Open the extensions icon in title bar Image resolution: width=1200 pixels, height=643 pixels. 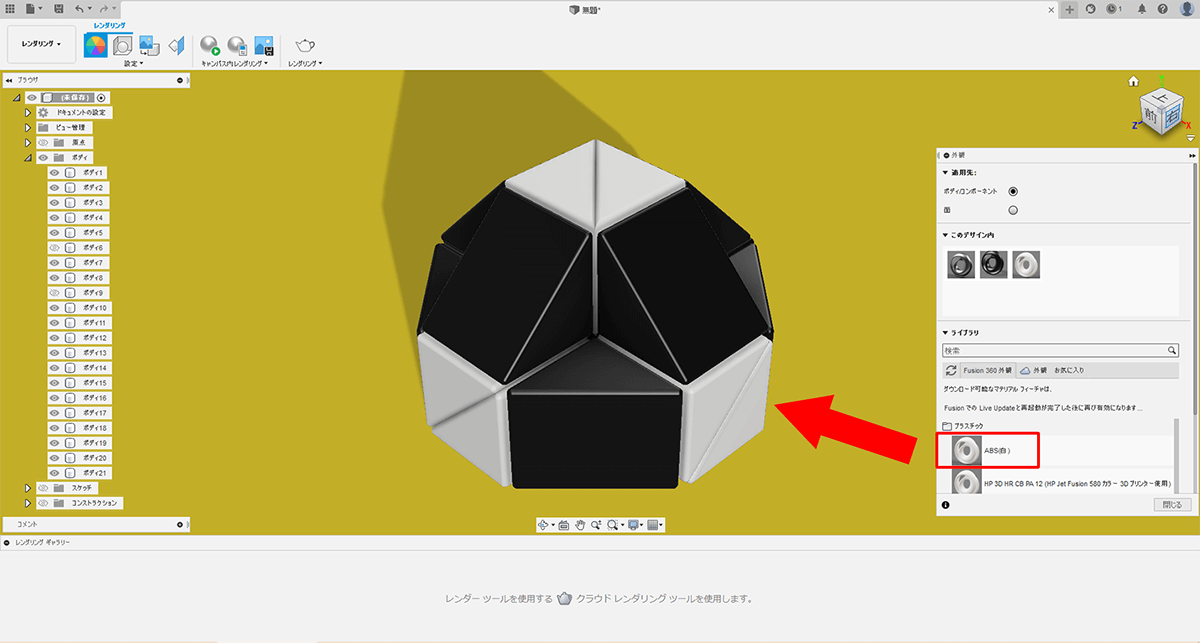pos(1091,8)
